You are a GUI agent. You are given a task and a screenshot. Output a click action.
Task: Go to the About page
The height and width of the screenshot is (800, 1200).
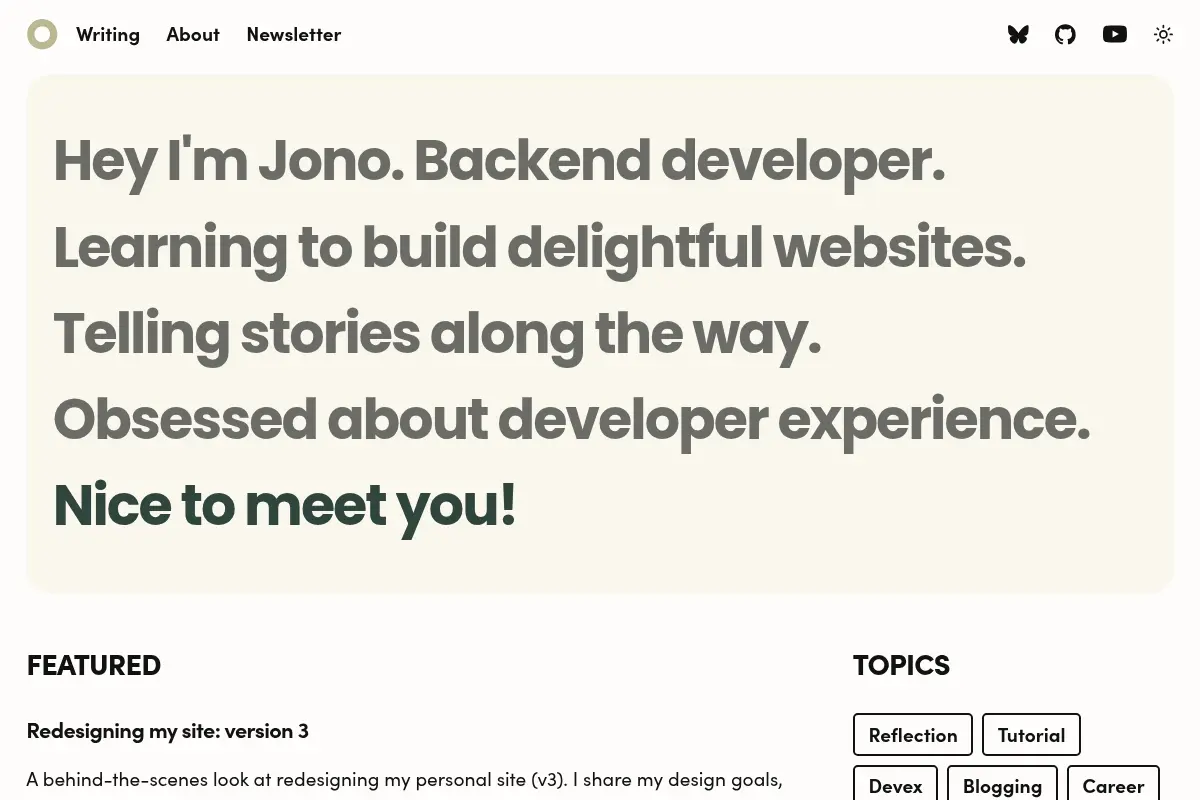(193, 34)
